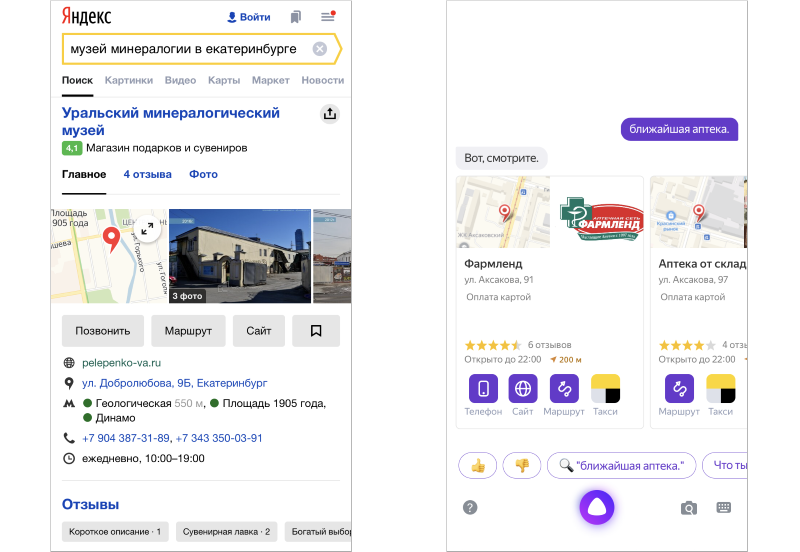Call the number +7 343 350-03-91
The width and height of the screenshot is (800, 552).
tap(219, 438)
